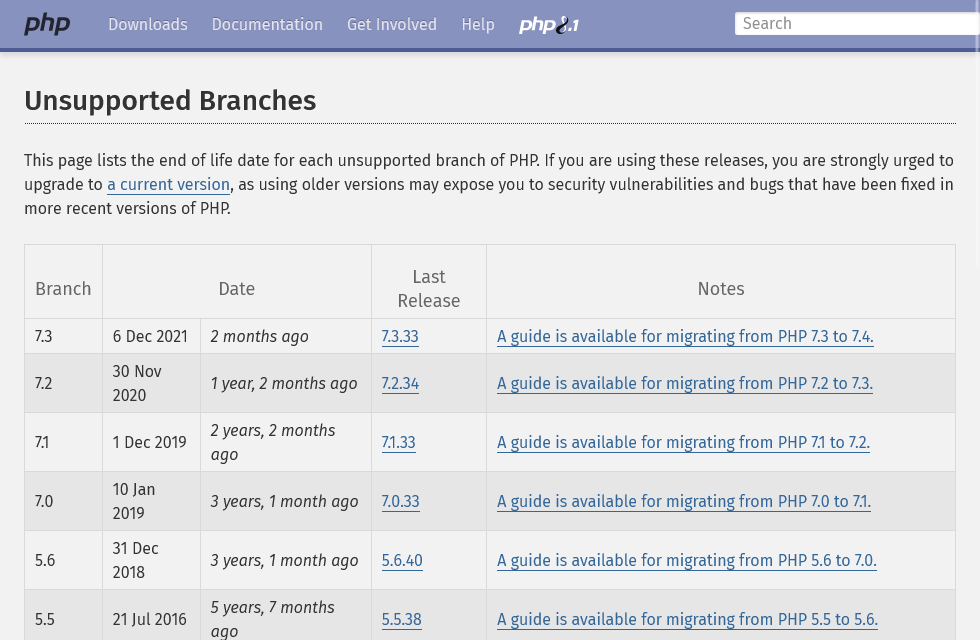The image size is (980, 640).
Task: Click the Unsupported Branches heading
Action: [x=170, y=101]
